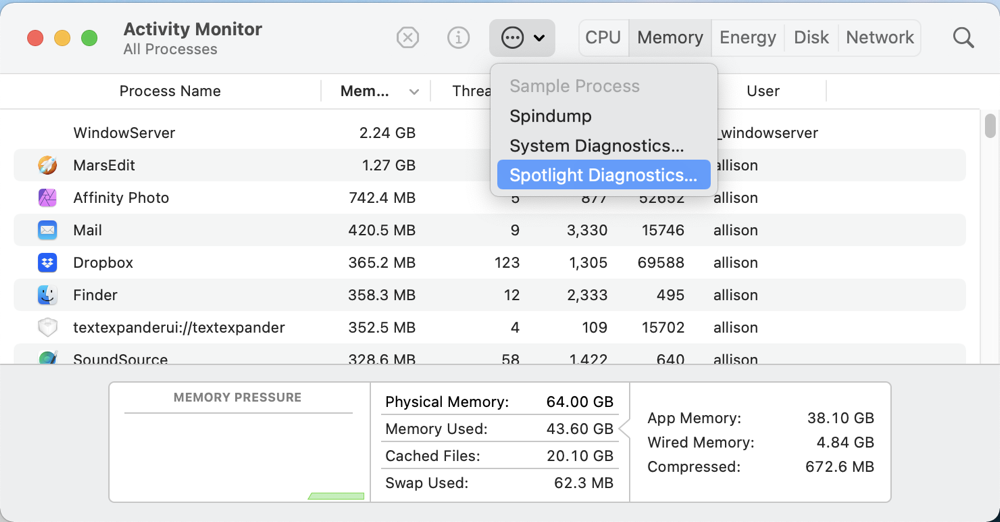This screenshot has height=522, width=1000.
Task: Select the Affinity Photo app icon
Action: pos(47,198)
